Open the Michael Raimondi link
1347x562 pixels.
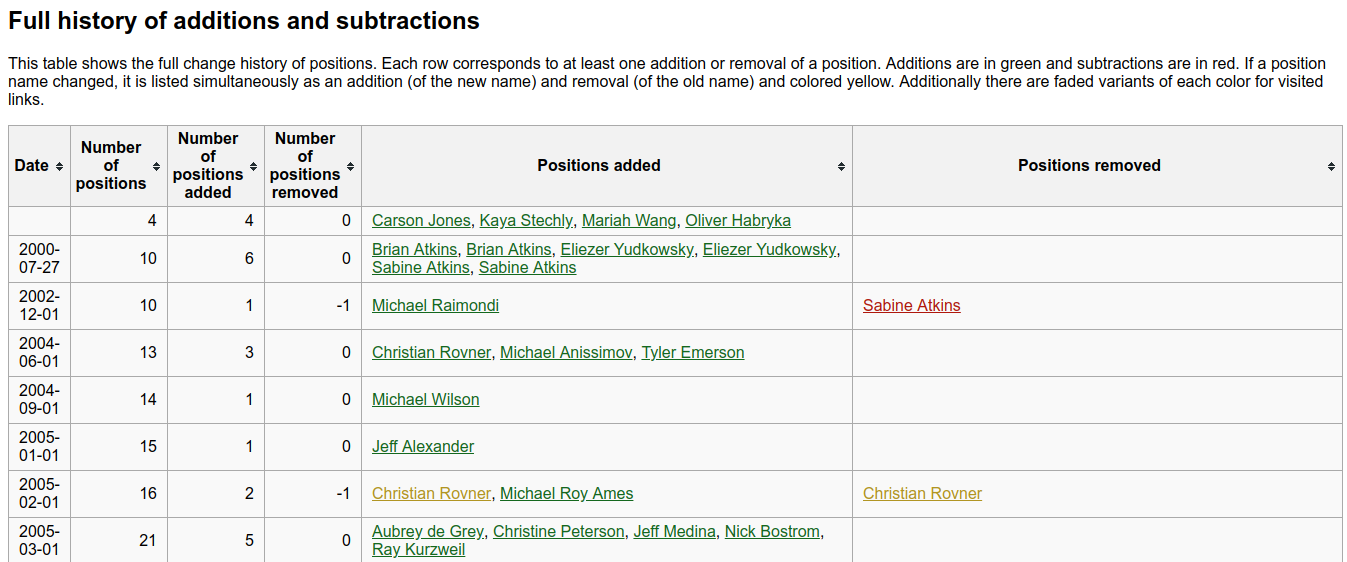pos(435,306)
